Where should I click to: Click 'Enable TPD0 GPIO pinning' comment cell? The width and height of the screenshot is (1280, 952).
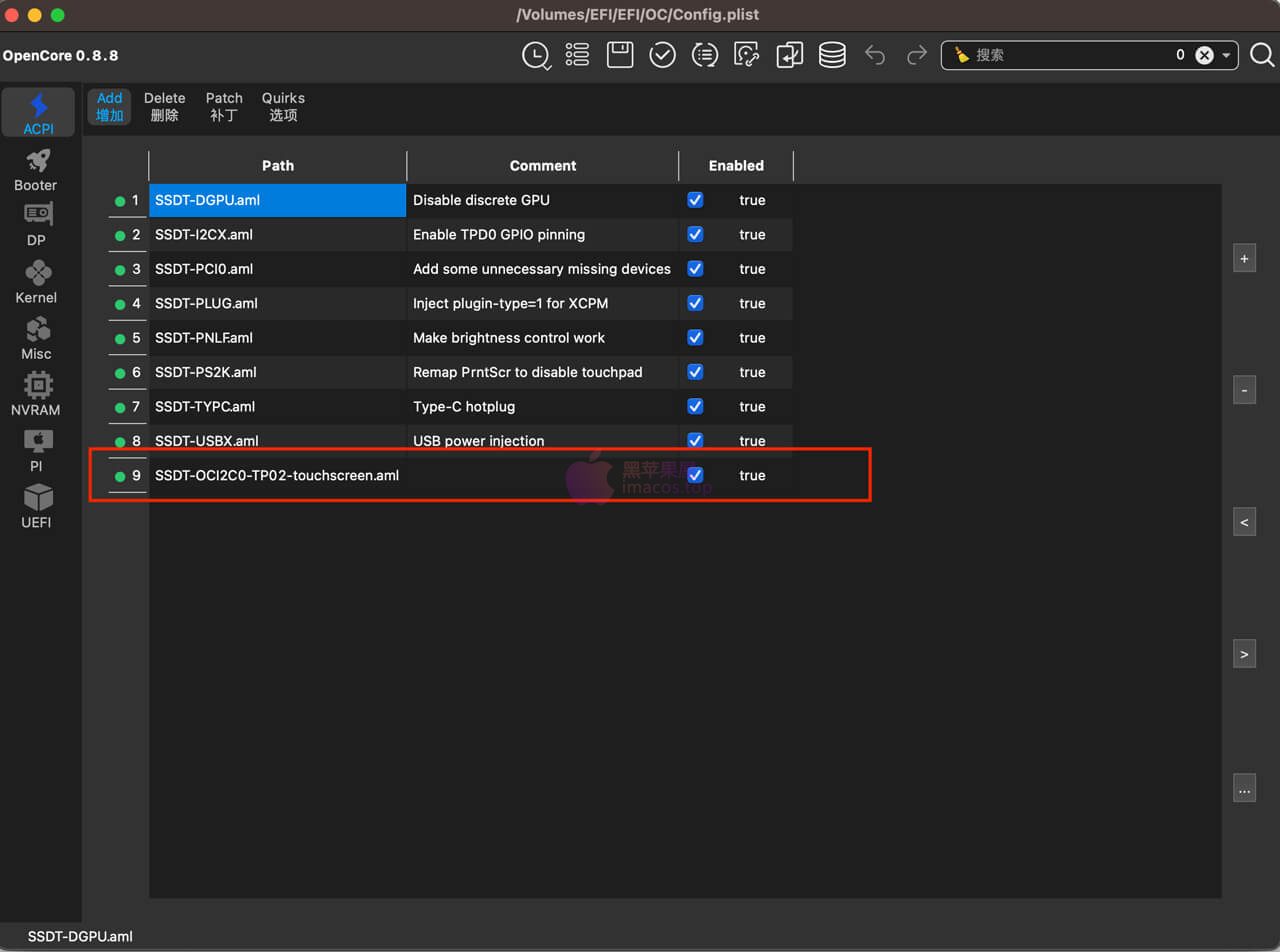[x=543, y=234]
